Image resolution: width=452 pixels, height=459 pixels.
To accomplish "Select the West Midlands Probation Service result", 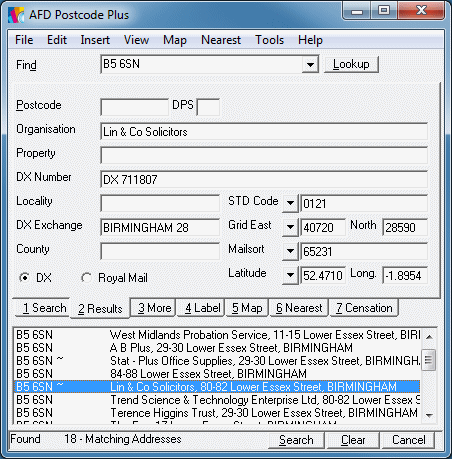I will (x=217, y=335).
